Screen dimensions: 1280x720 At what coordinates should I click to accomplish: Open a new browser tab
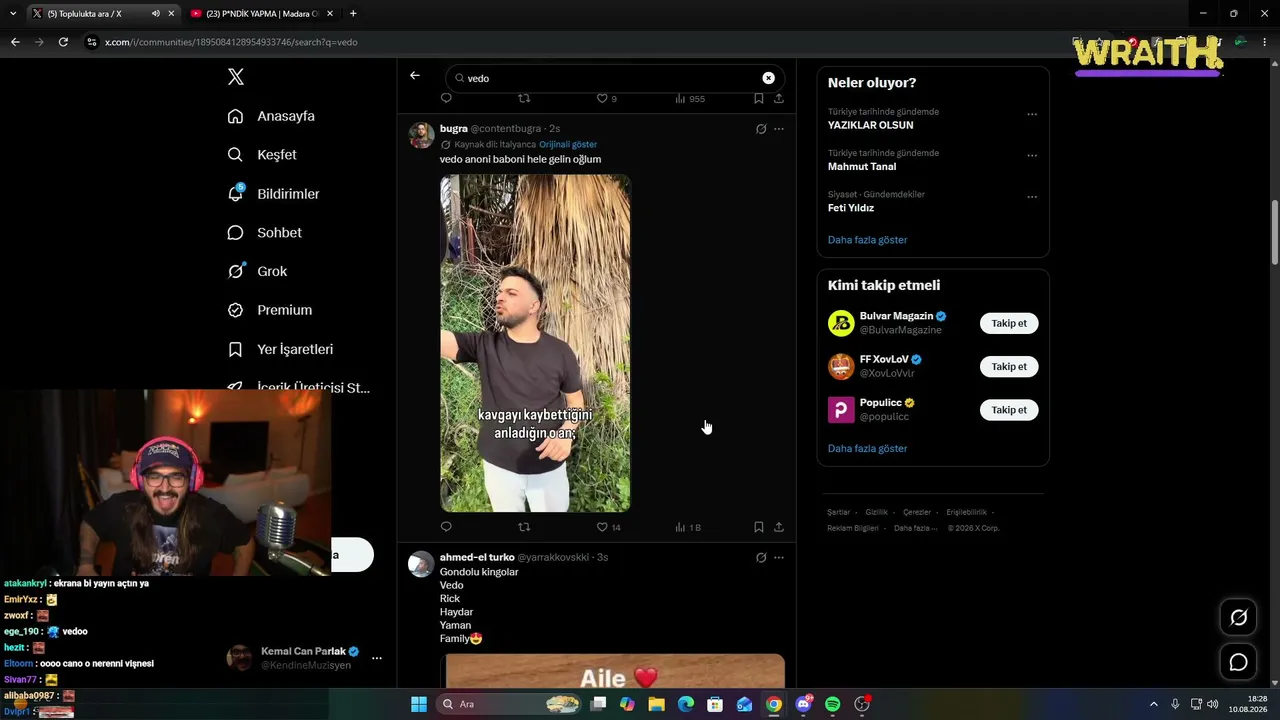click(353, 13)
